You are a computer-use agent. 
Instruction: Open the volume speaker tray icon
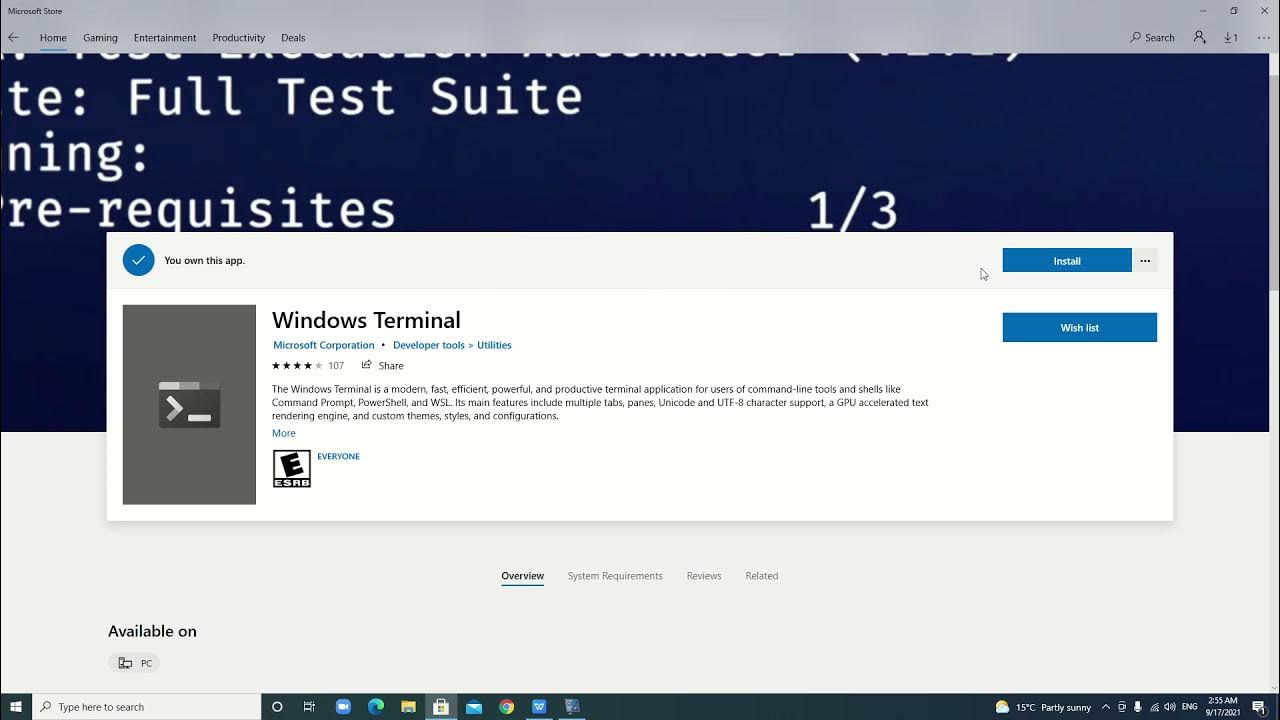point(1170,707)
